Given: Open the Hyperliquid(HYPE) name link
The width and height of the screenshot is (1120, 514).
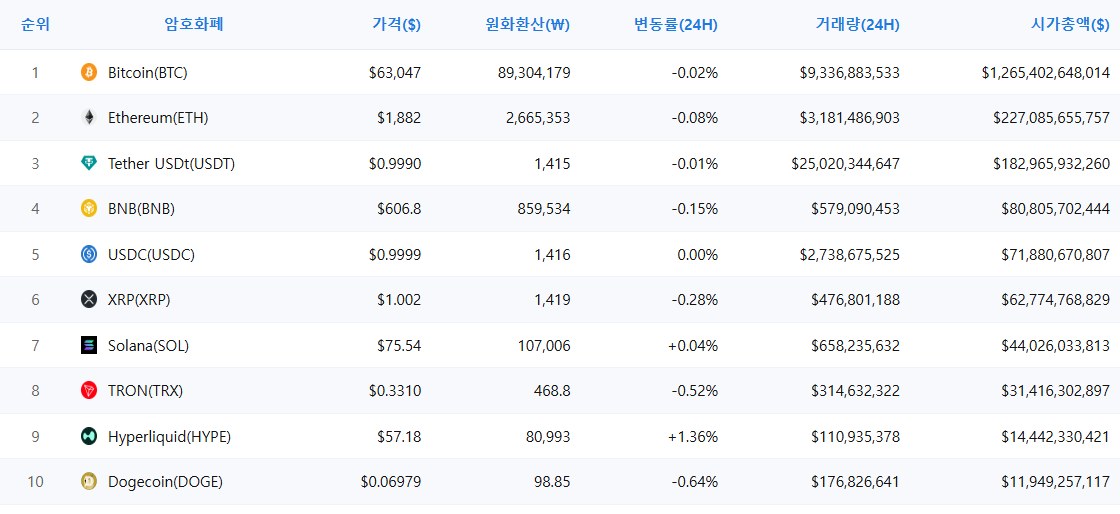Looking at the screenshot, I should click(x=169, y=437).
